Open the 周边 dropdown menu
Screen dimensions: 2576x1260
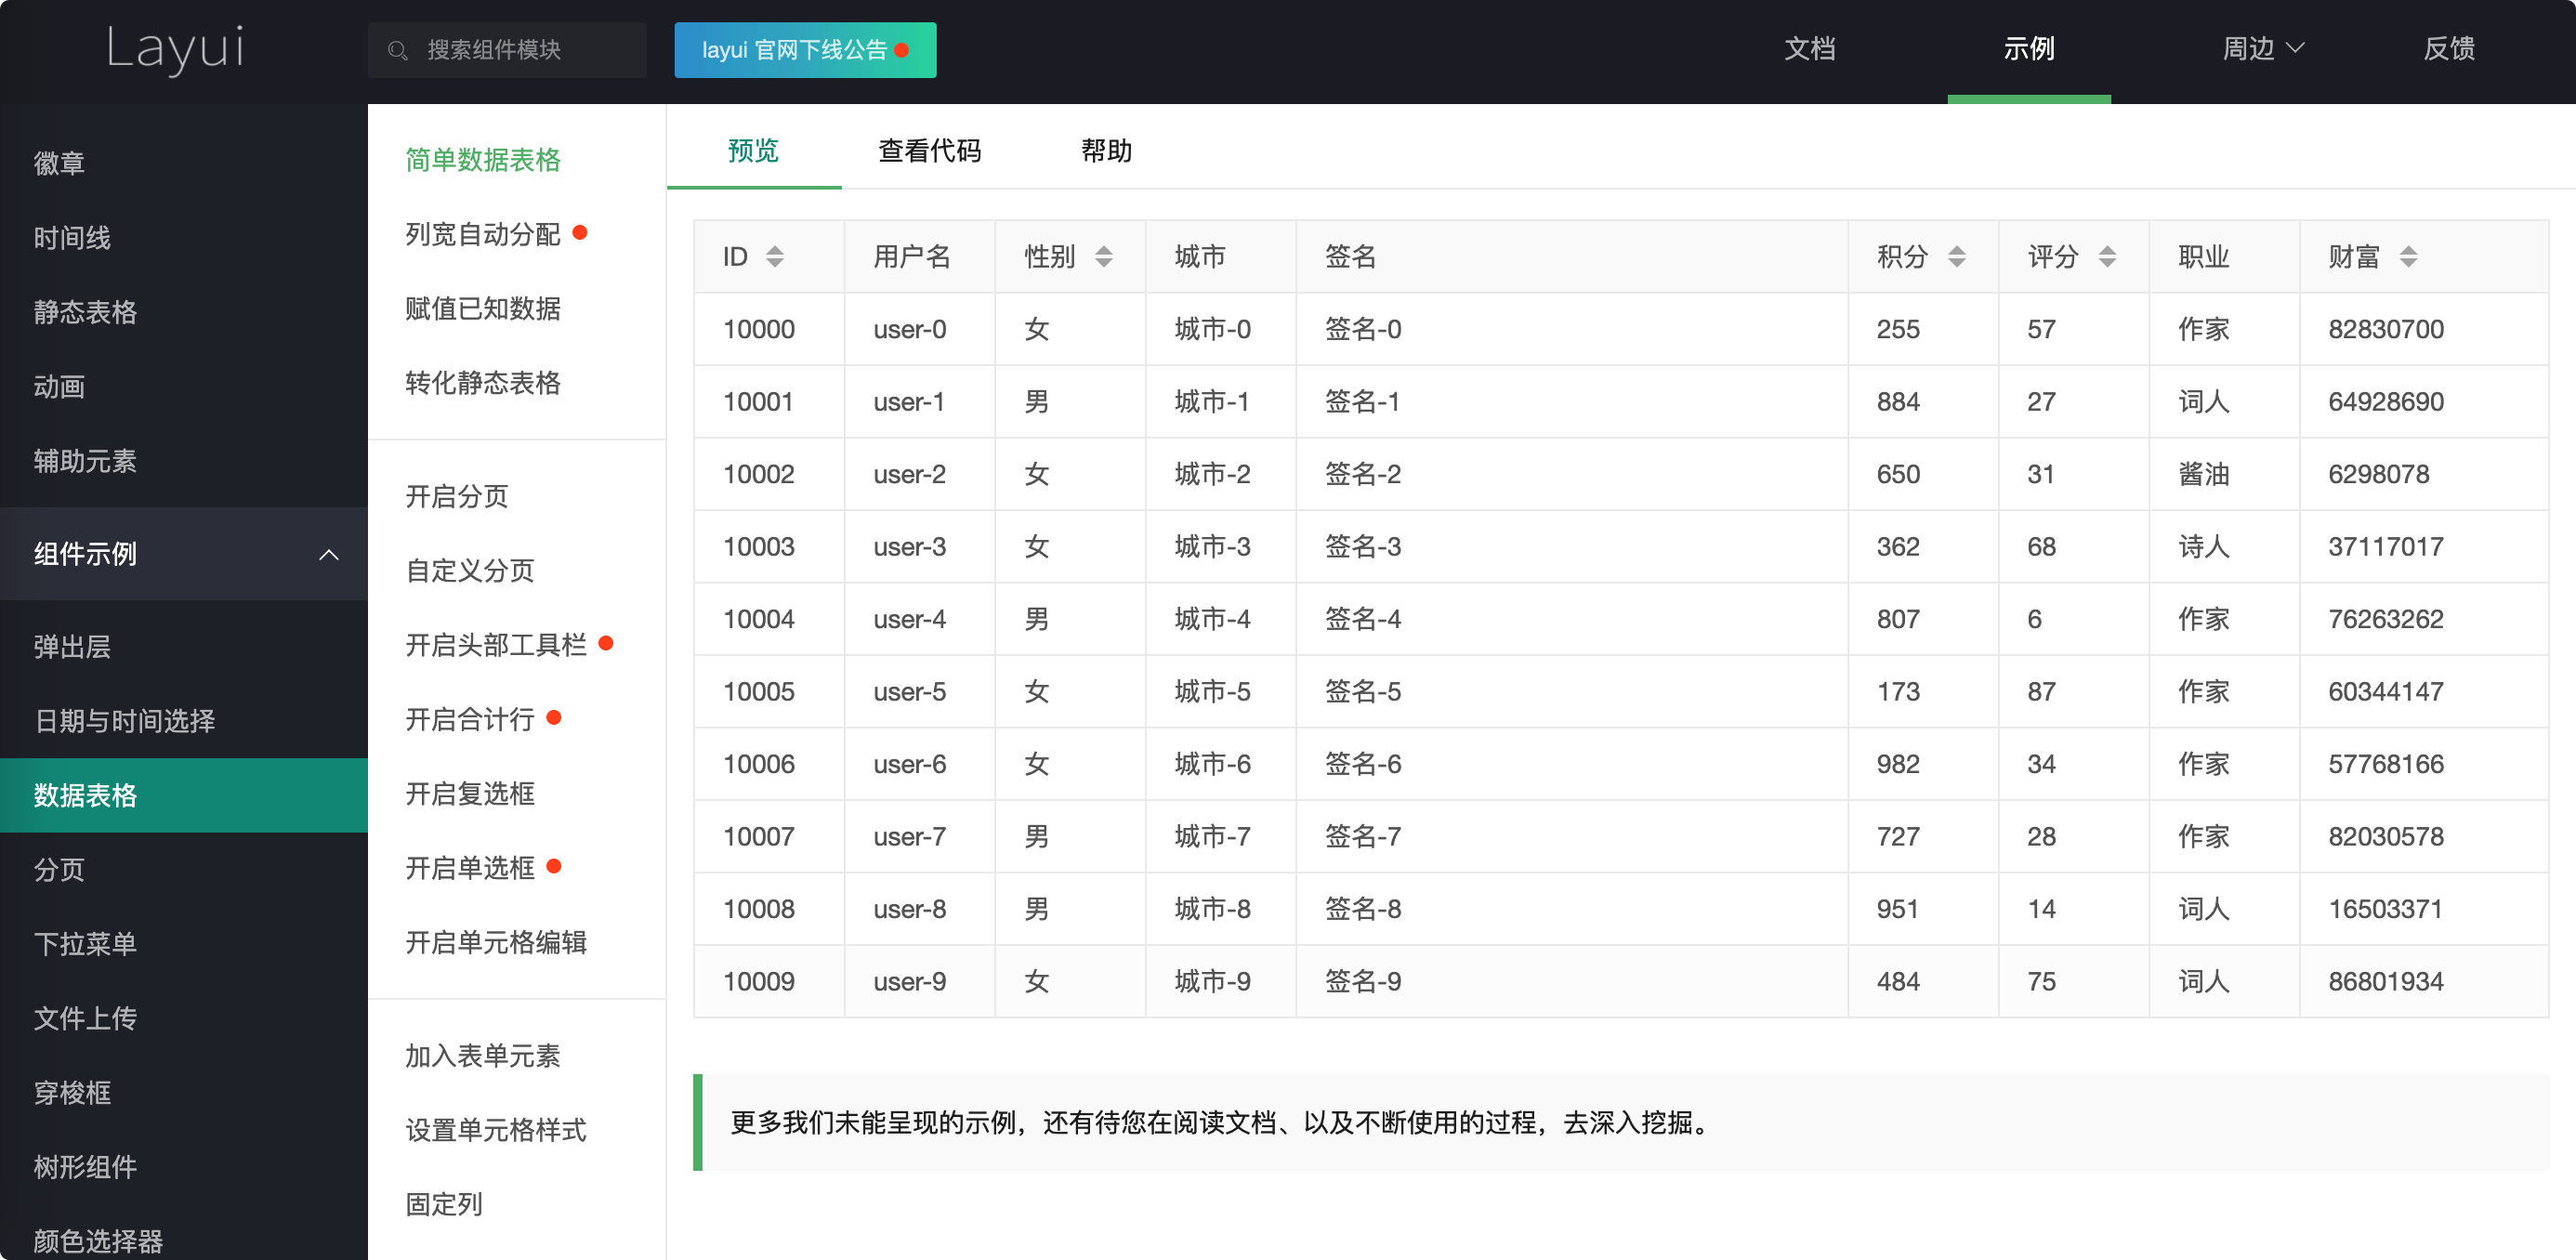point(2263,49)
